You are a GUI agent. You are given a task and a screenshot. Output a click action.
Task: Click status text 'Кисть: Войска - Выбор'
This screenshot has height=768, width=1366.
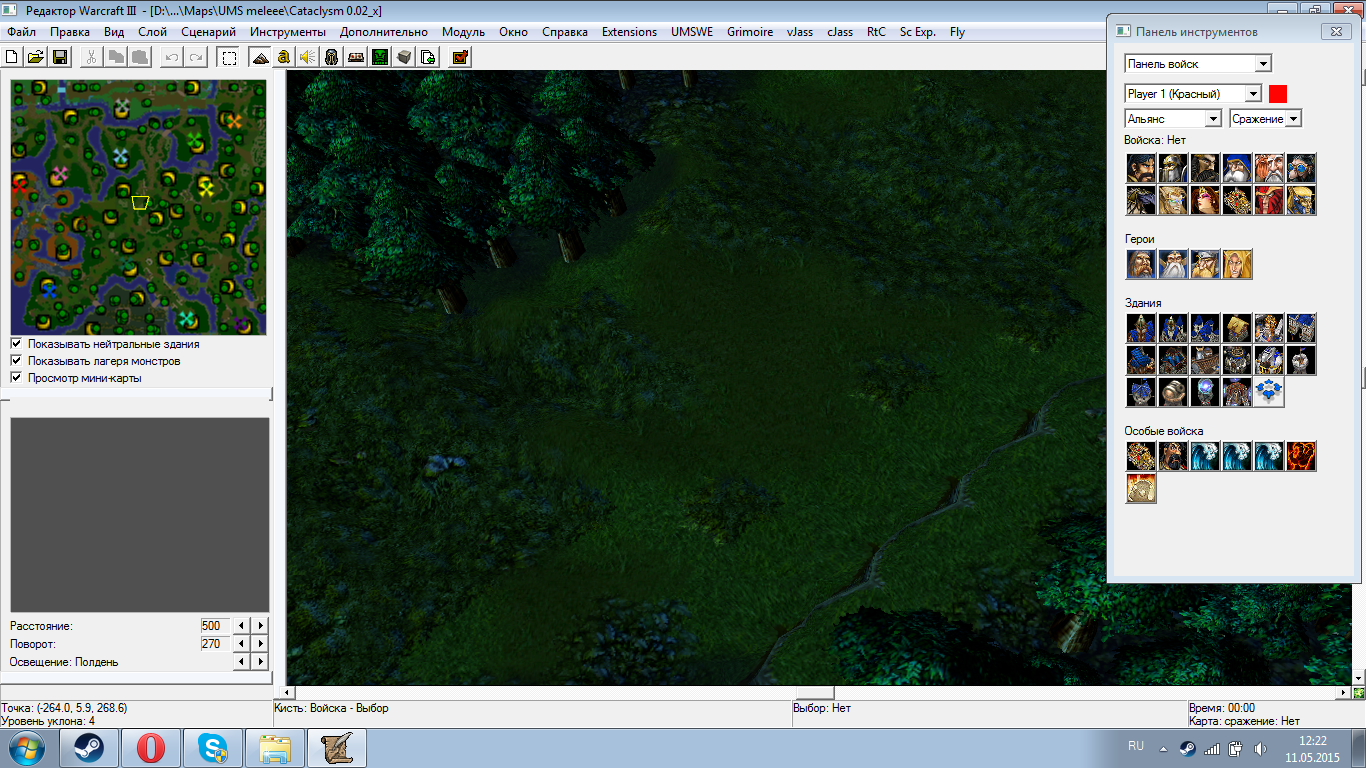point(331,708)
